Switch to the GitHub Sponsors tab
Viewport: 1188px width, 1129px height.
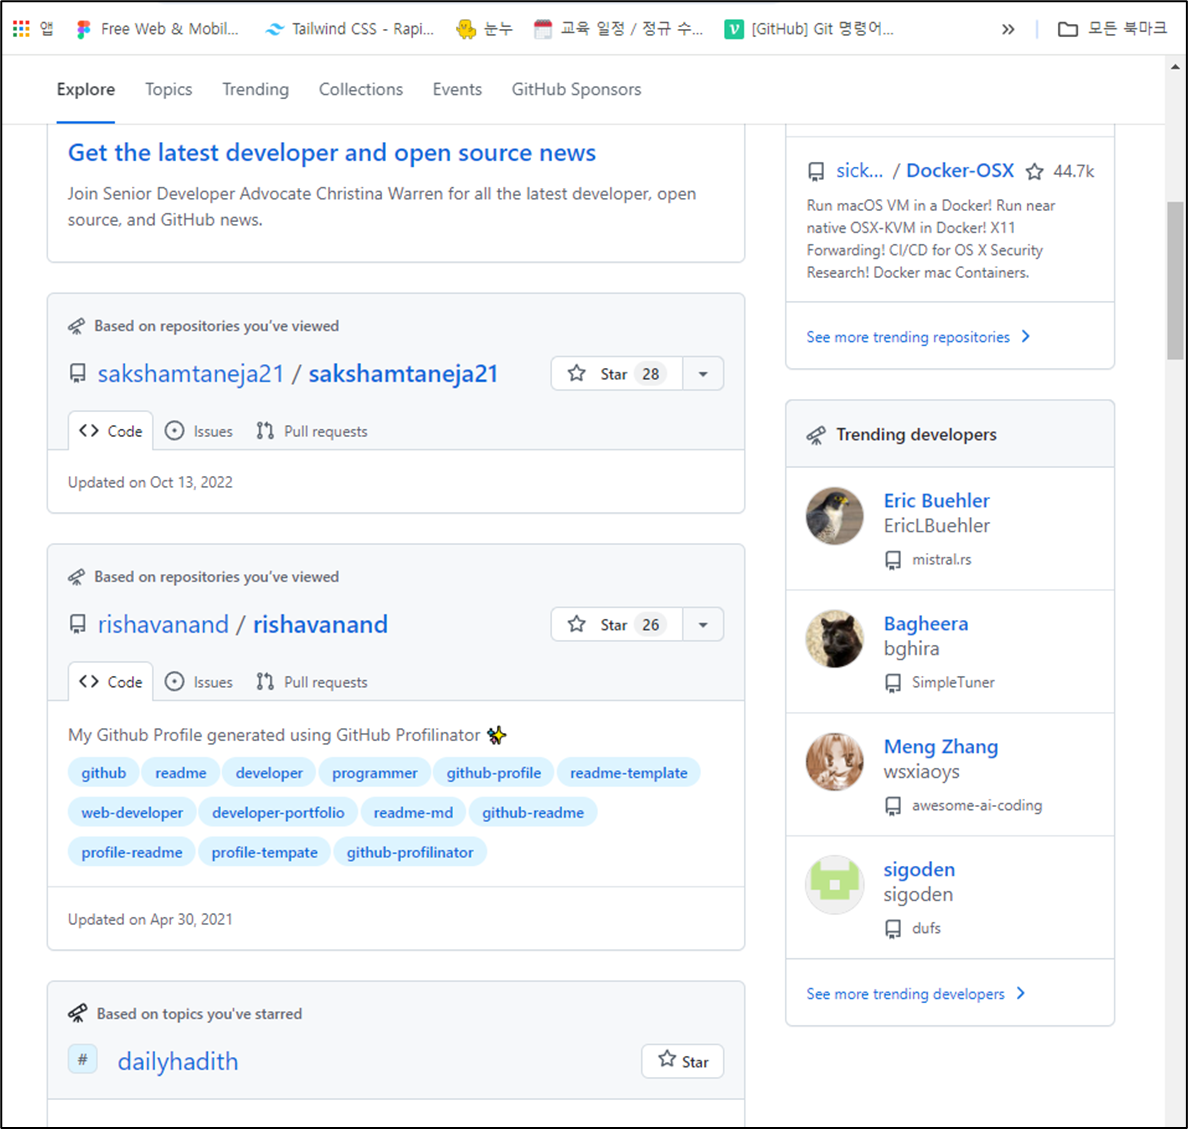pos(576,89)
